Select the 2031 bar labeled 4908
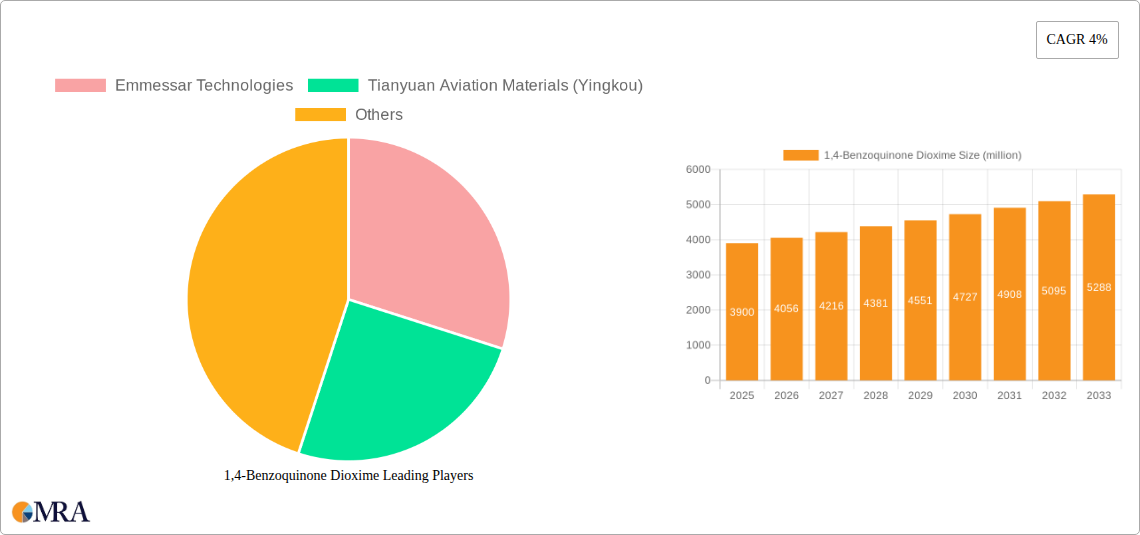The height and width of the screenshot is (535, 1140). [x=1010, y=294]
